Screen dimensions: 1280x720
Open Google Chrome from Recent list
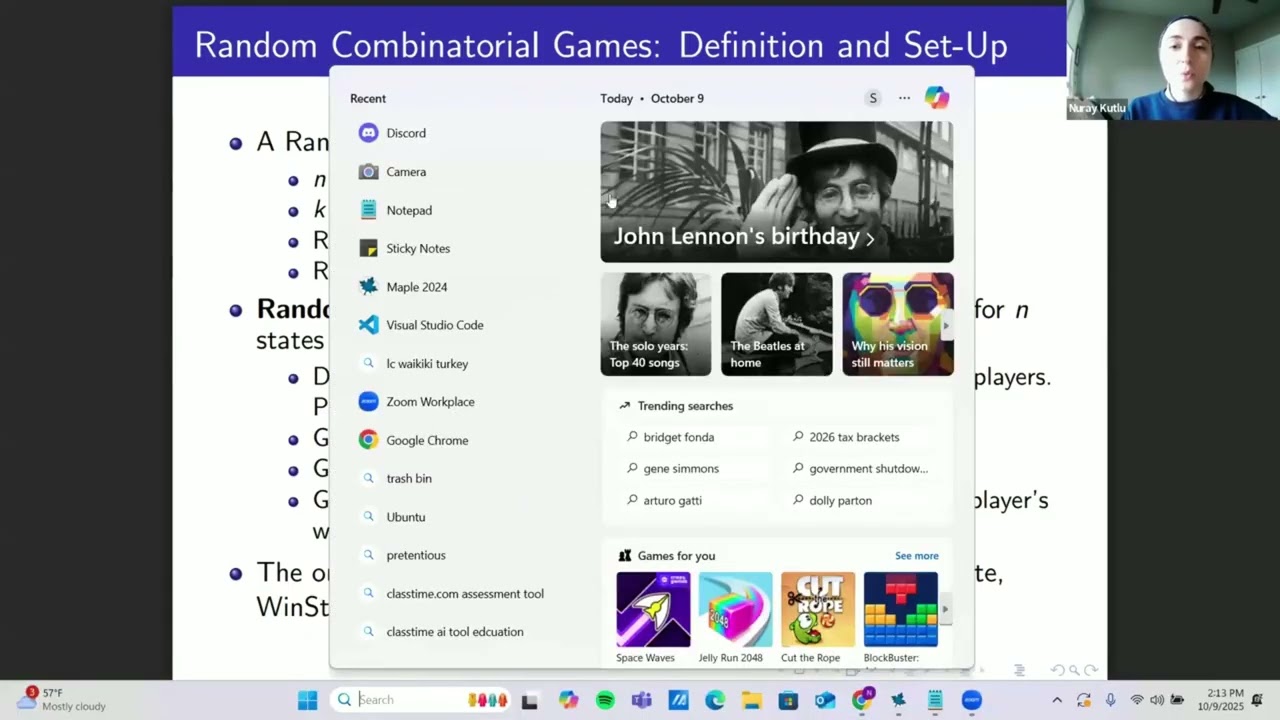(x=427, y=440)
